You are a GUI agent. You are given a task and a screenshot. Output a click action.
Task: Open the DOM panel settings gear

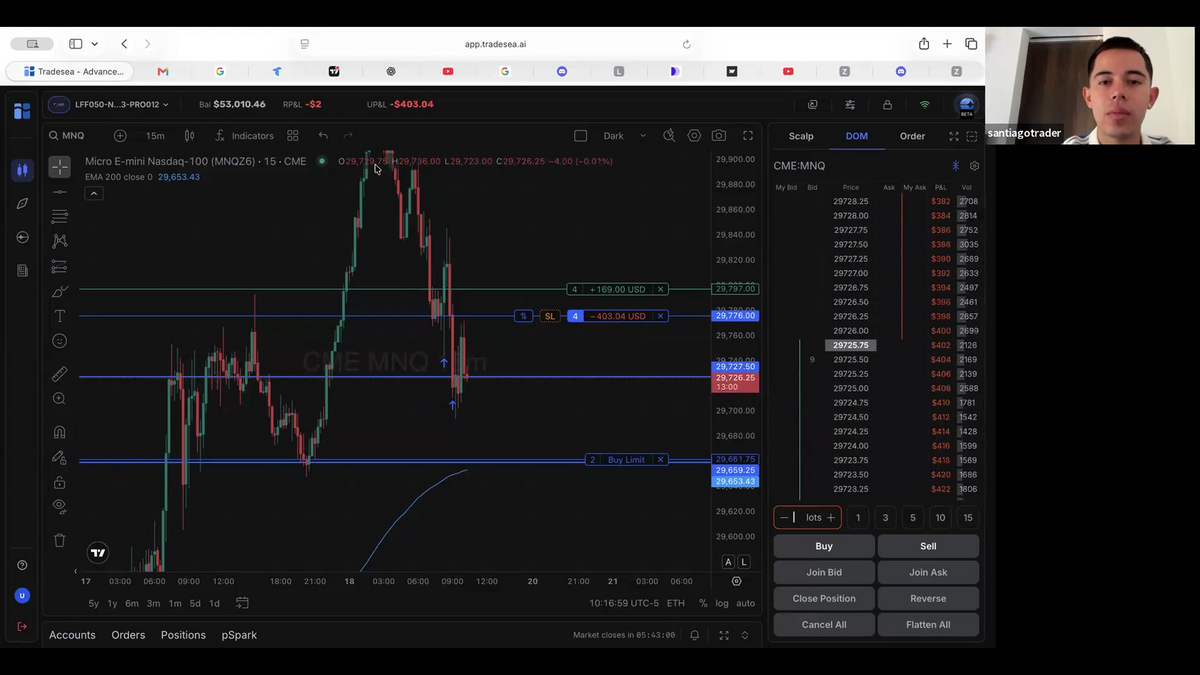[x=975, y=166]
